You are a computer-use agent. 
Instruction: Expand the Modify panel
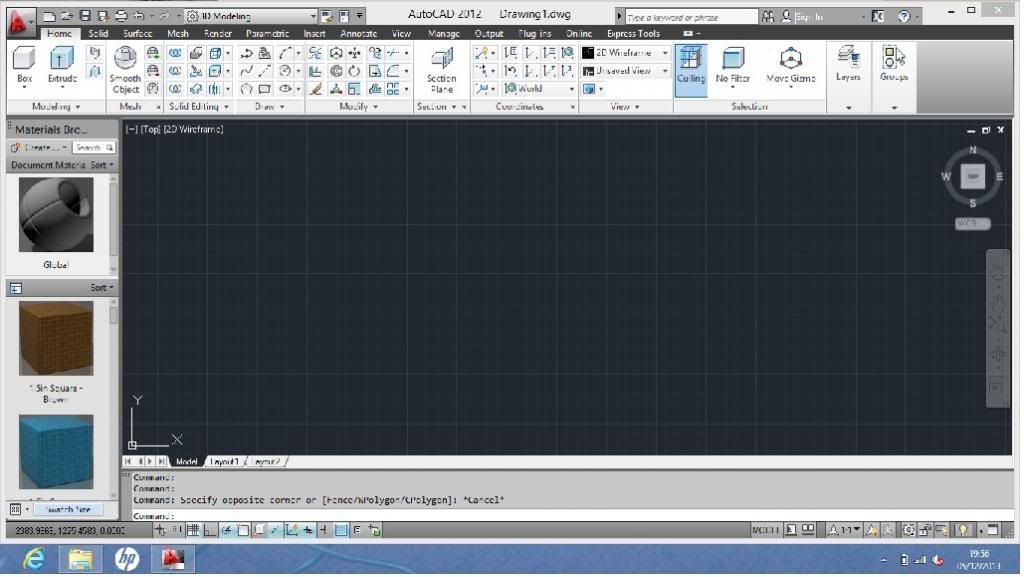pyautogui.click(x=359, y=106)
